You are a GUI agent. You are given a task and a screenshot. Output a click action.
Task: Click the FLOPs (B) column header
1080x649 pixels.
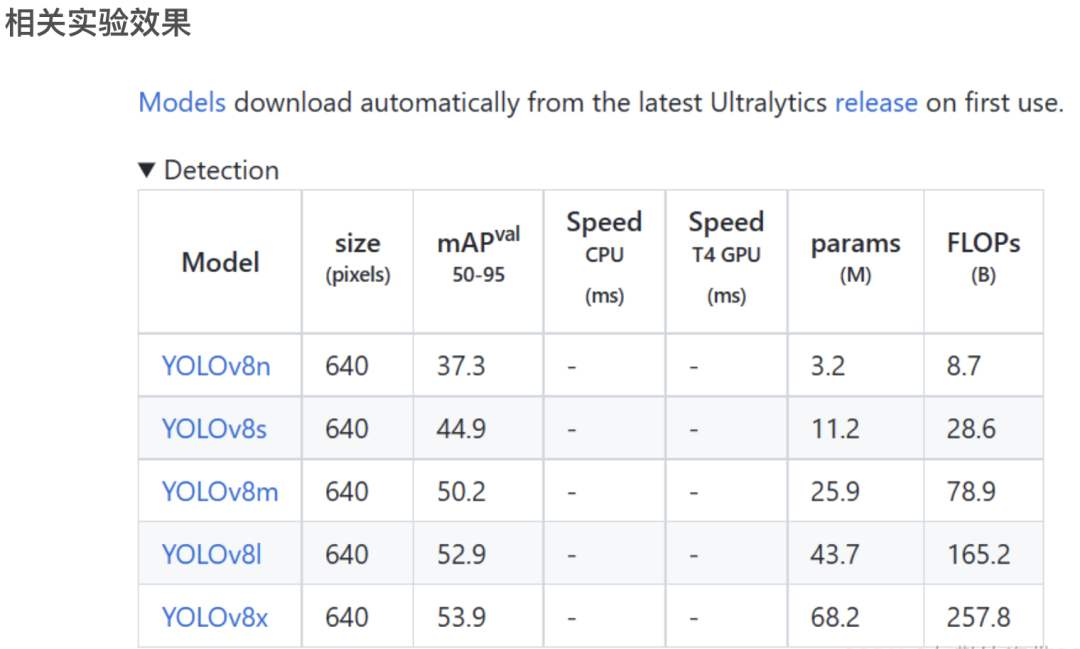click(x=984, y=258)
